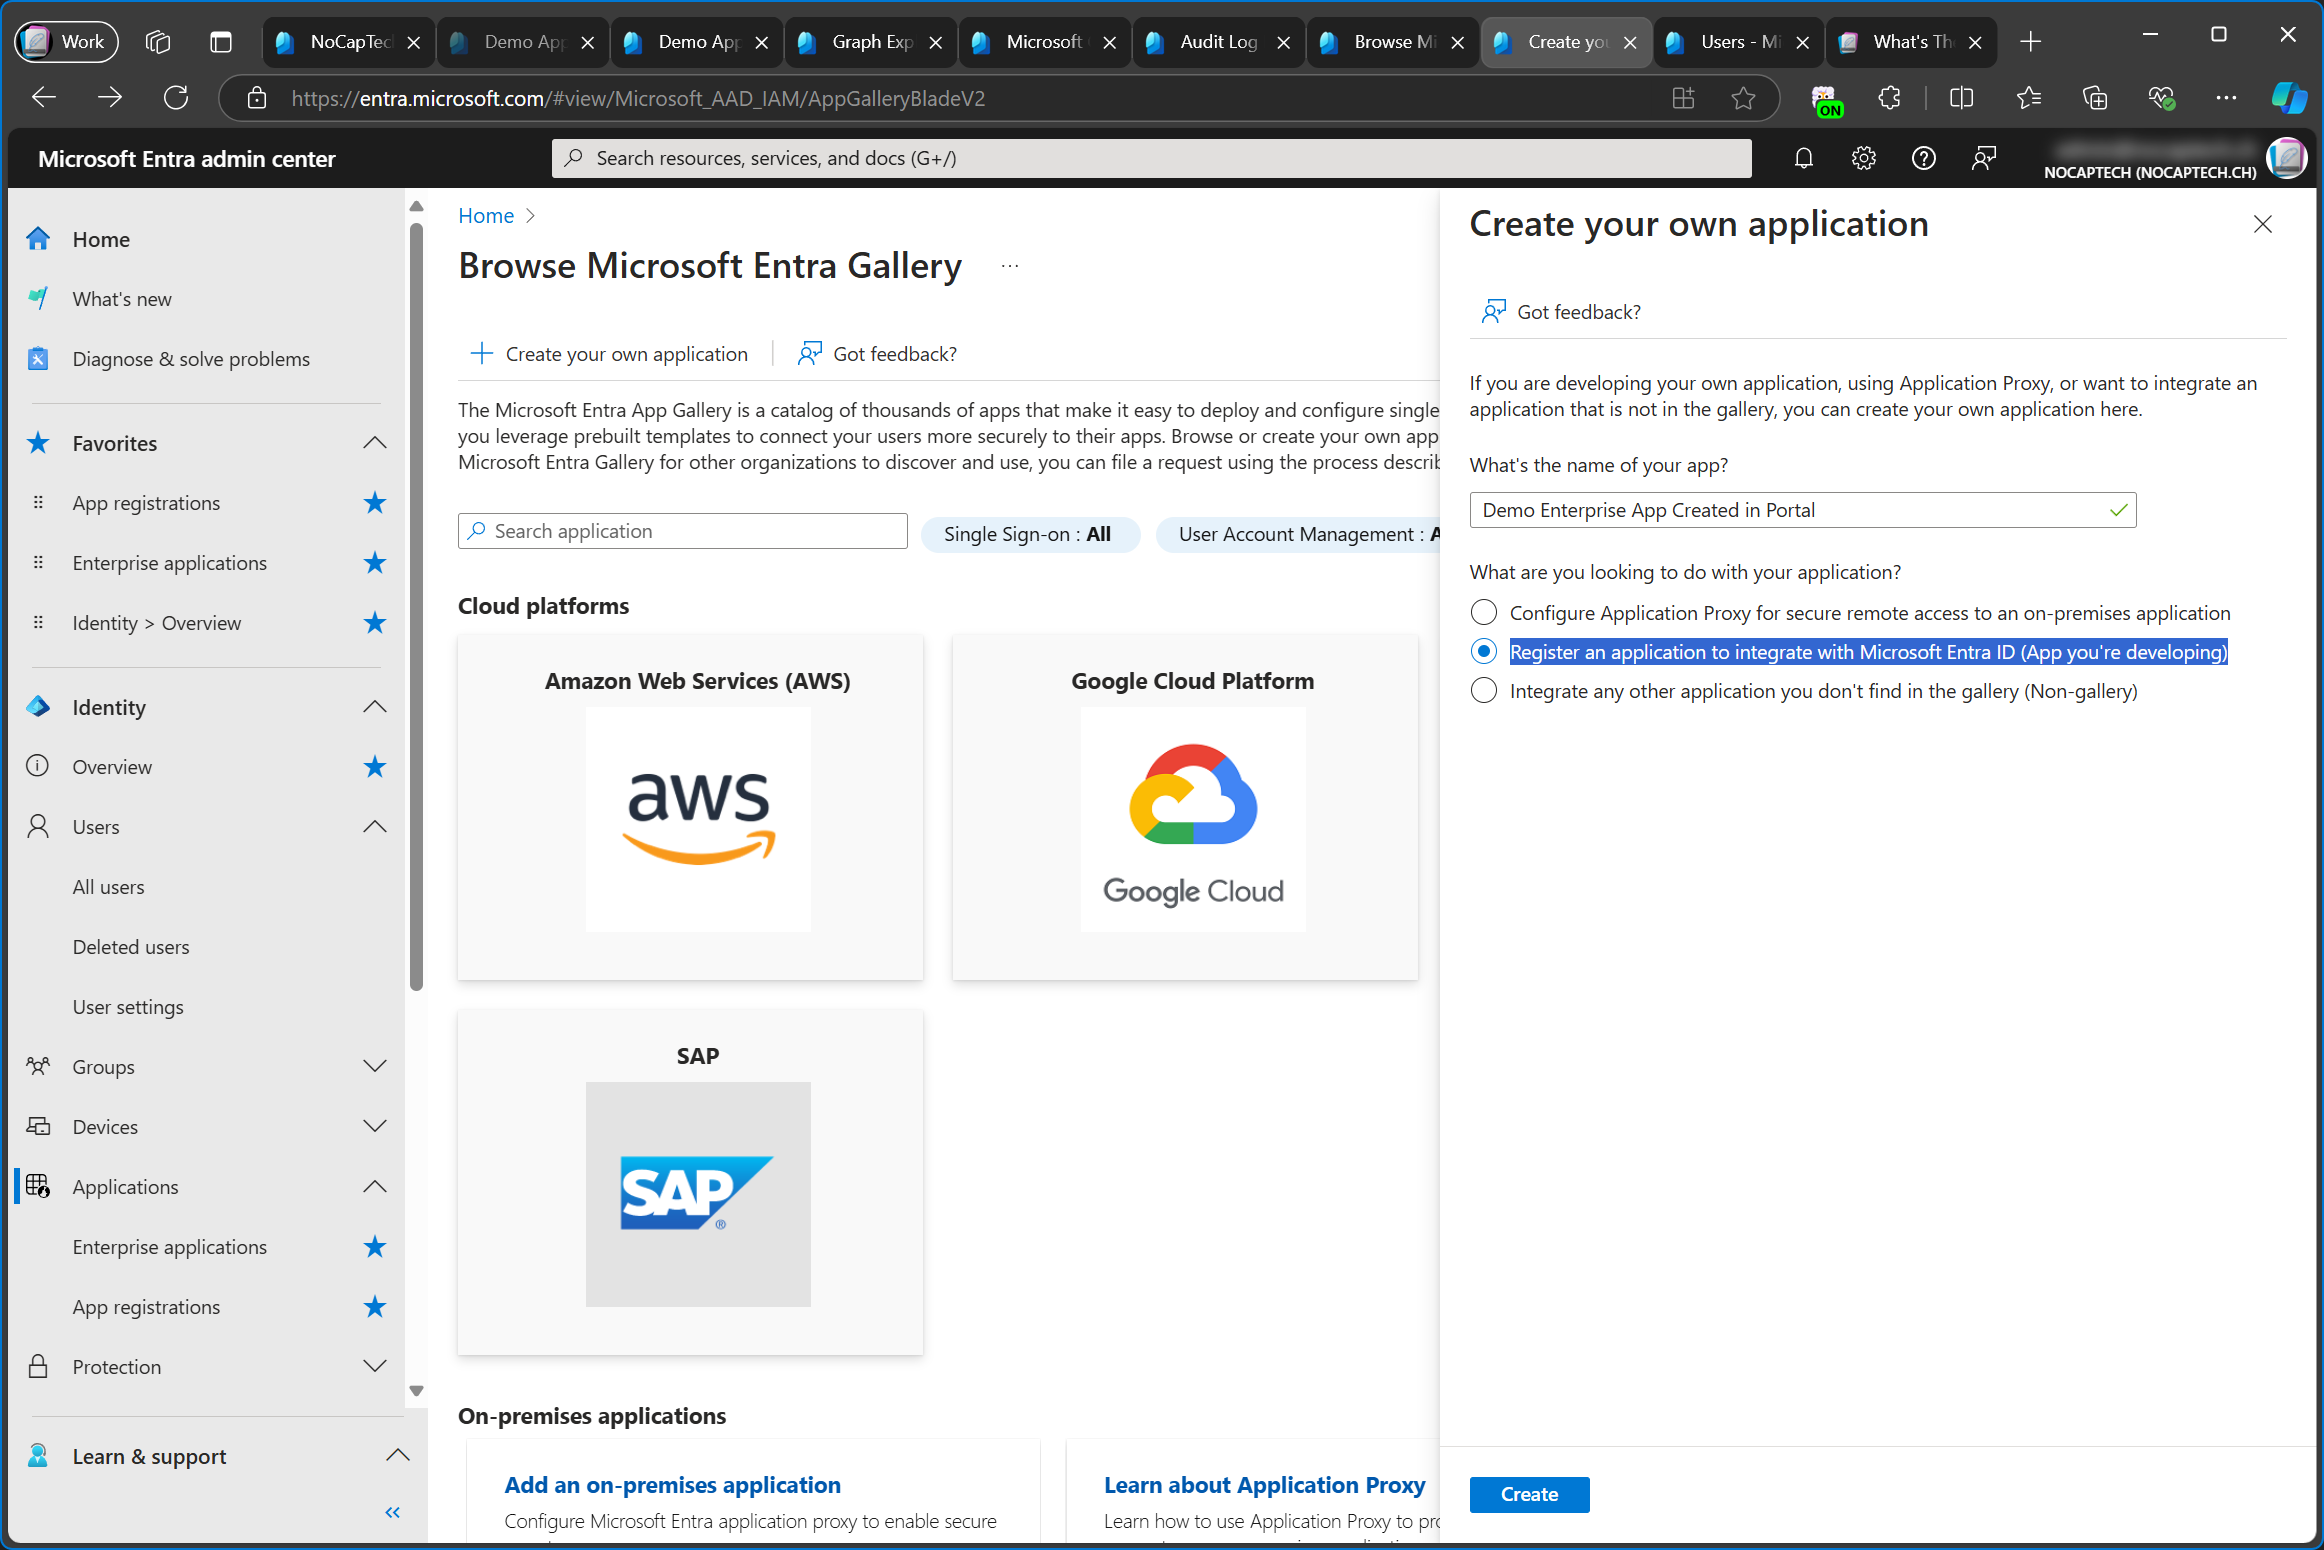Click the settings gear icon in top bar

1864,159
